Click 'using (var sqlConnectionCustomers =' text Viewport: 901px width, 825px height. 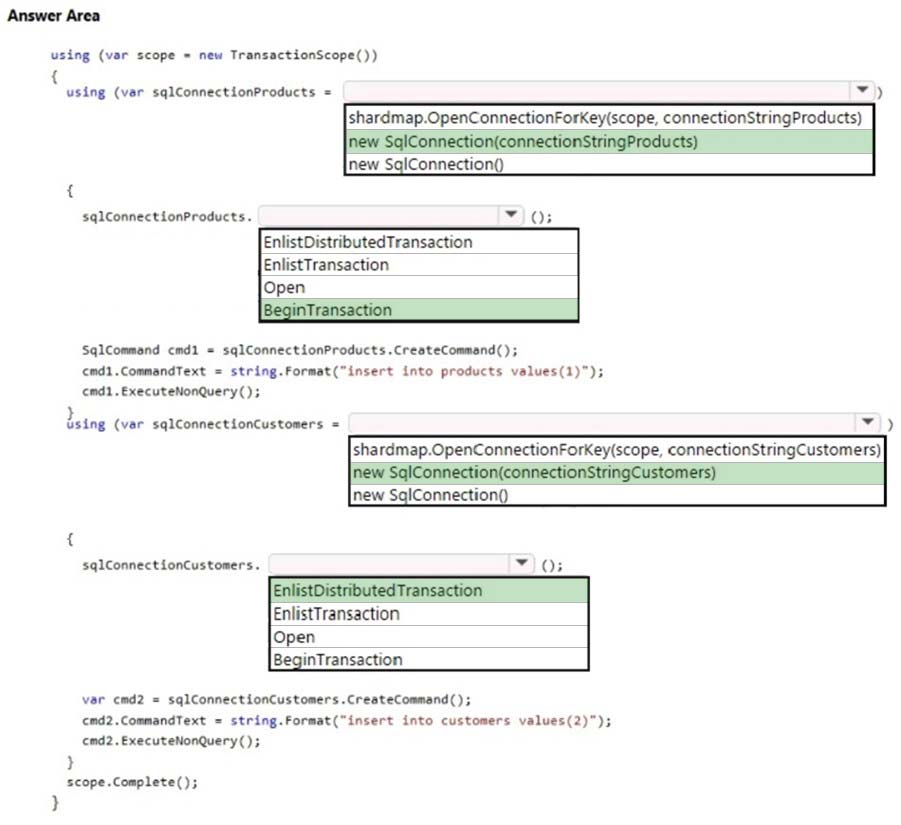[203, 424]
